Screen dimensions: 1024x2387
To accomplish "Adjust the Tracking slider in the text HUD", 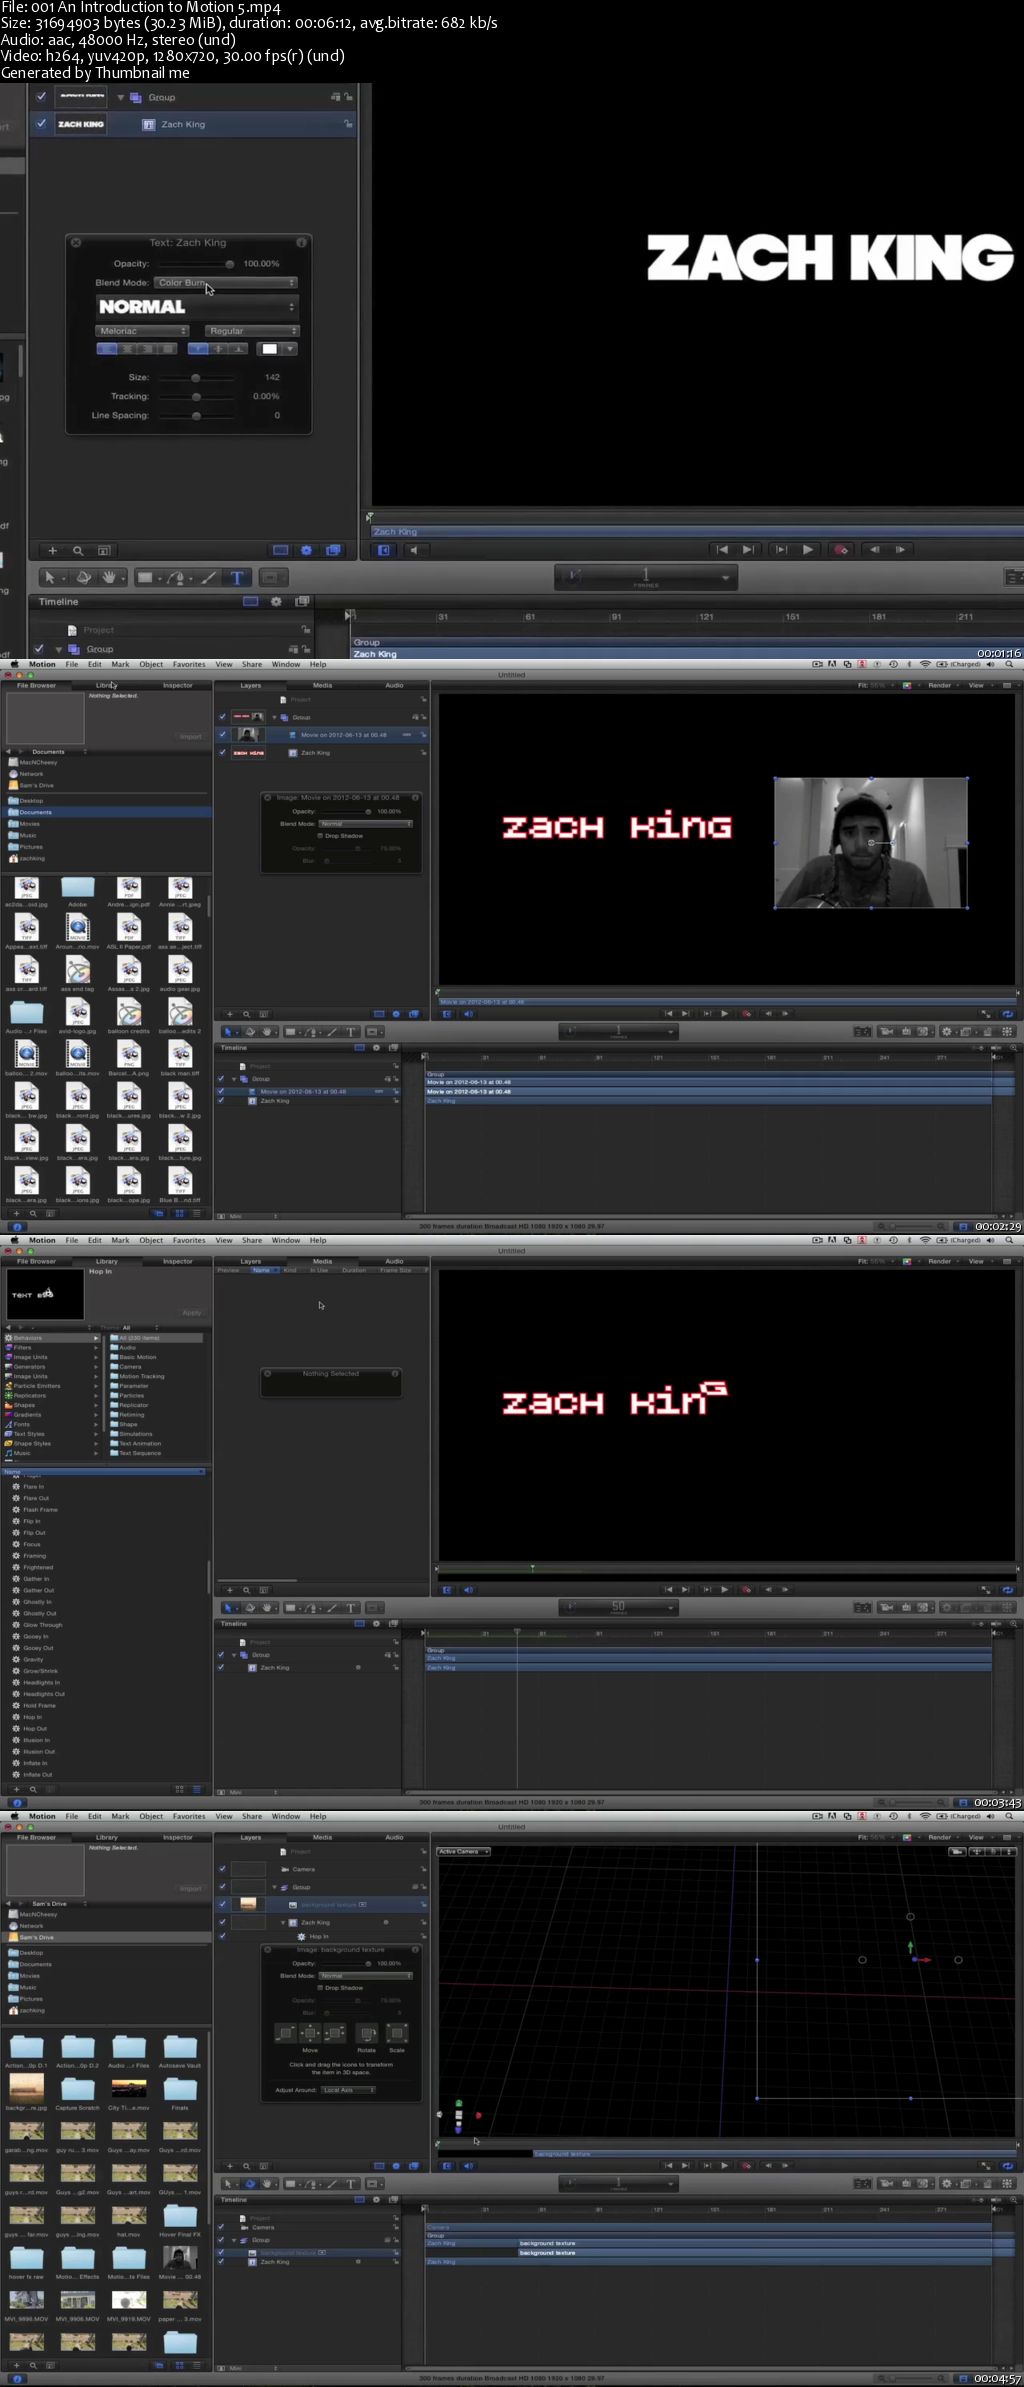I will (196, 397).
